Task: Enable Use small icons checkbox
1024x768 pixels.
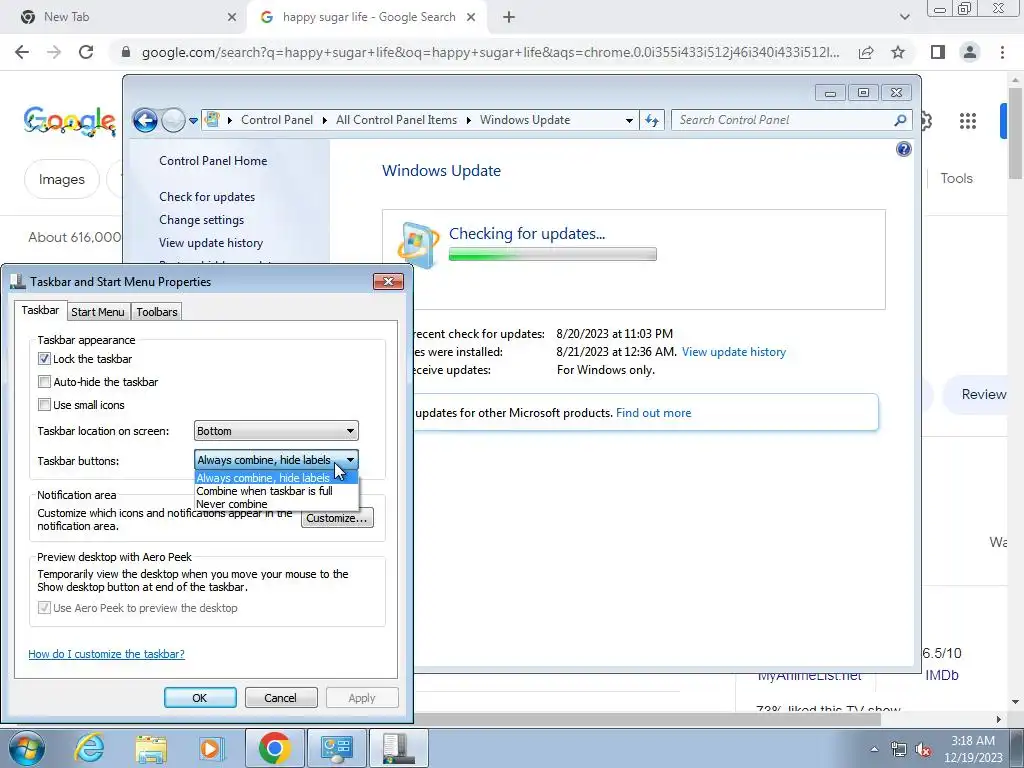Action: click(44, 404)
